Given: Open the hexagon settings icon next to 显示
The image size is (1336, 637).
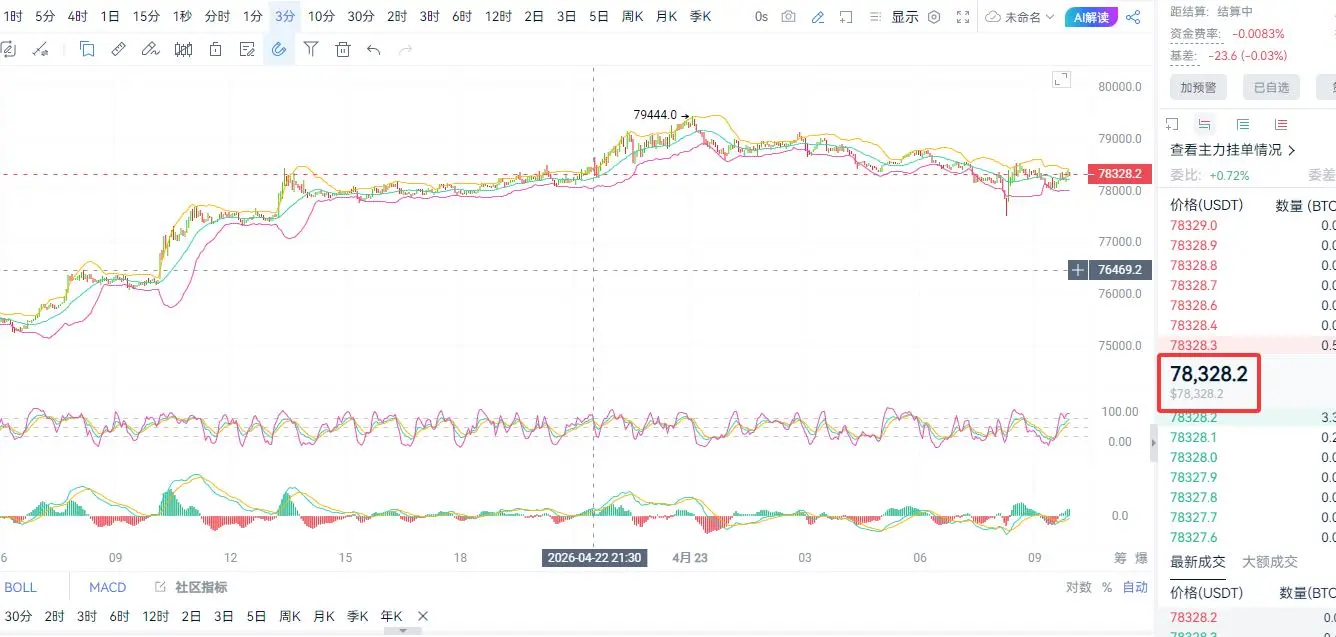Looking at the screenshot, I should [934, 17].
